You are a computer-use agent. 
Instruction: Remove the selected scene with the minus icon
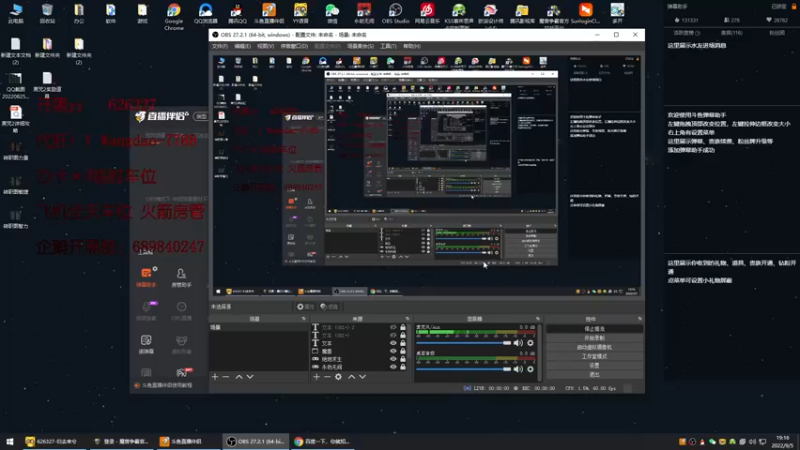coord(226,377)
